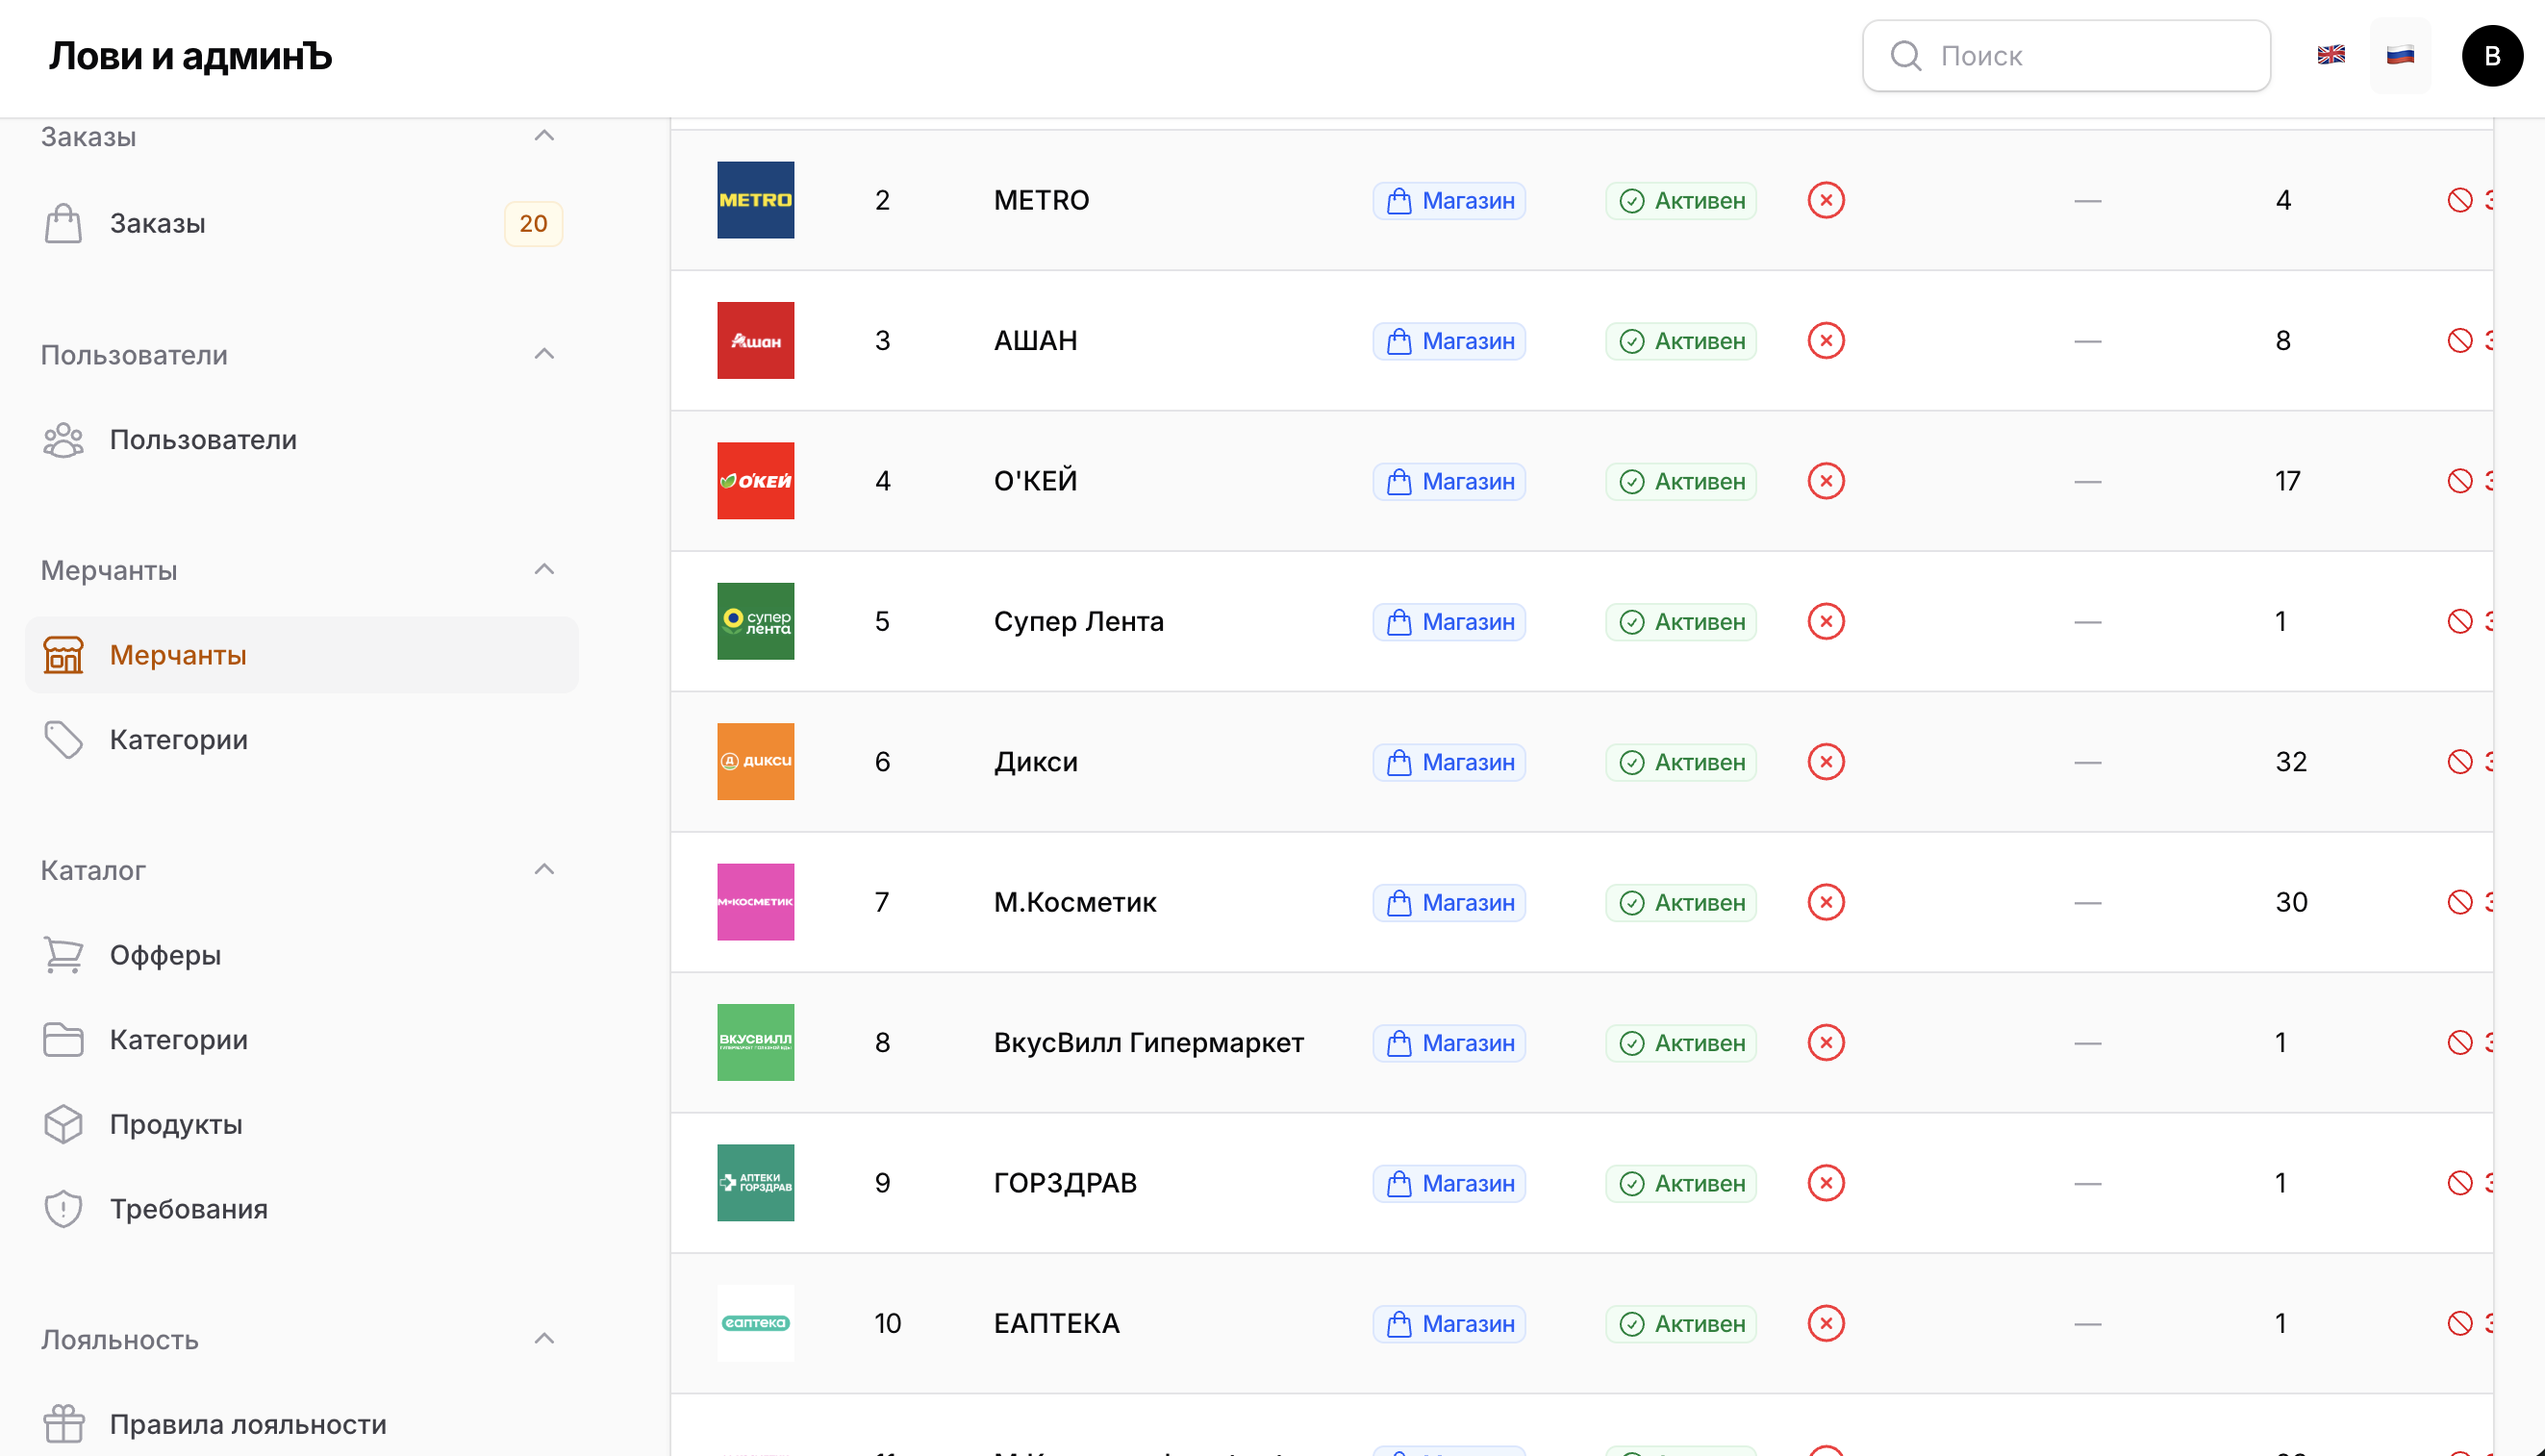Click the Активен status for METRO
The height and width of the screenshot is (1456, 2545).
pyautogui.click(x=1681, y=201)
